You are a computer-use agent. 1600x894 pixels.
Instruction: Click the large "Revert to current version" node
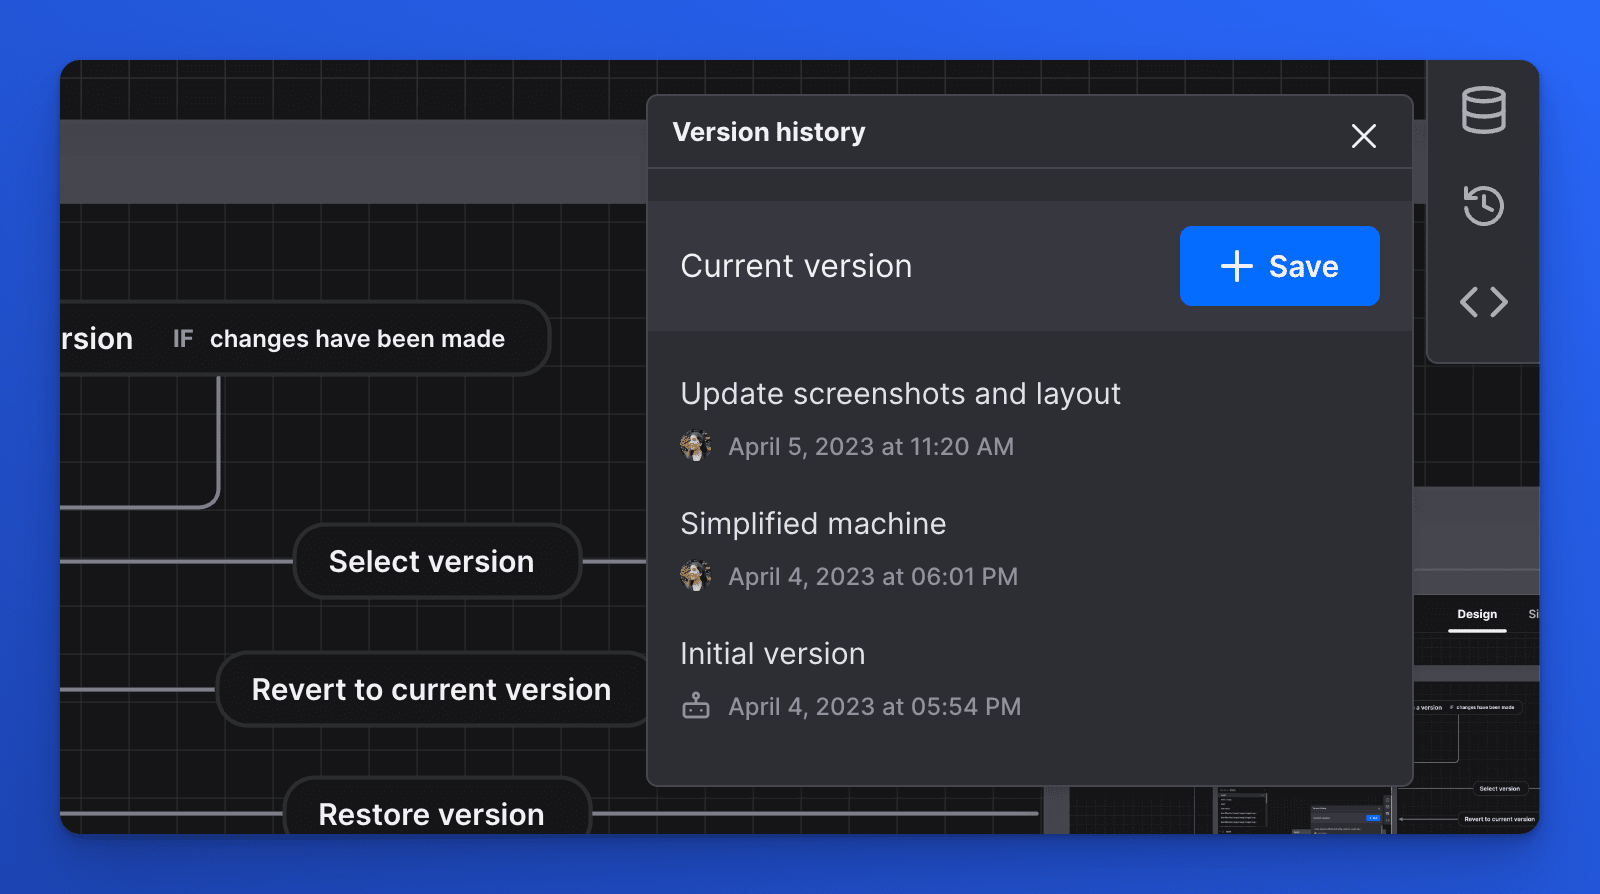coord(431,690)
